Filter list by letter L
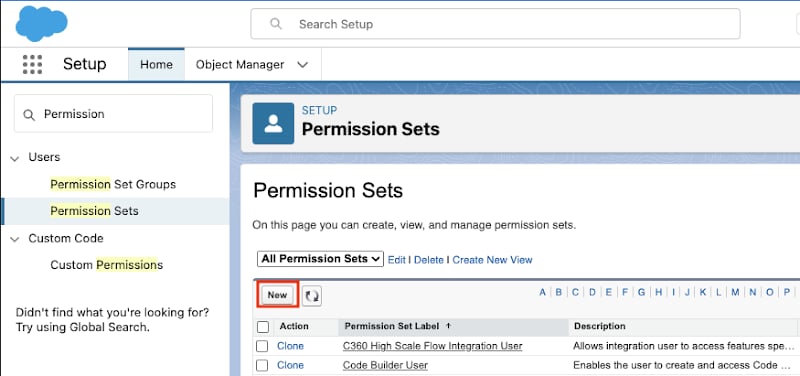This screenshot has height=376, width=800. 718,292
